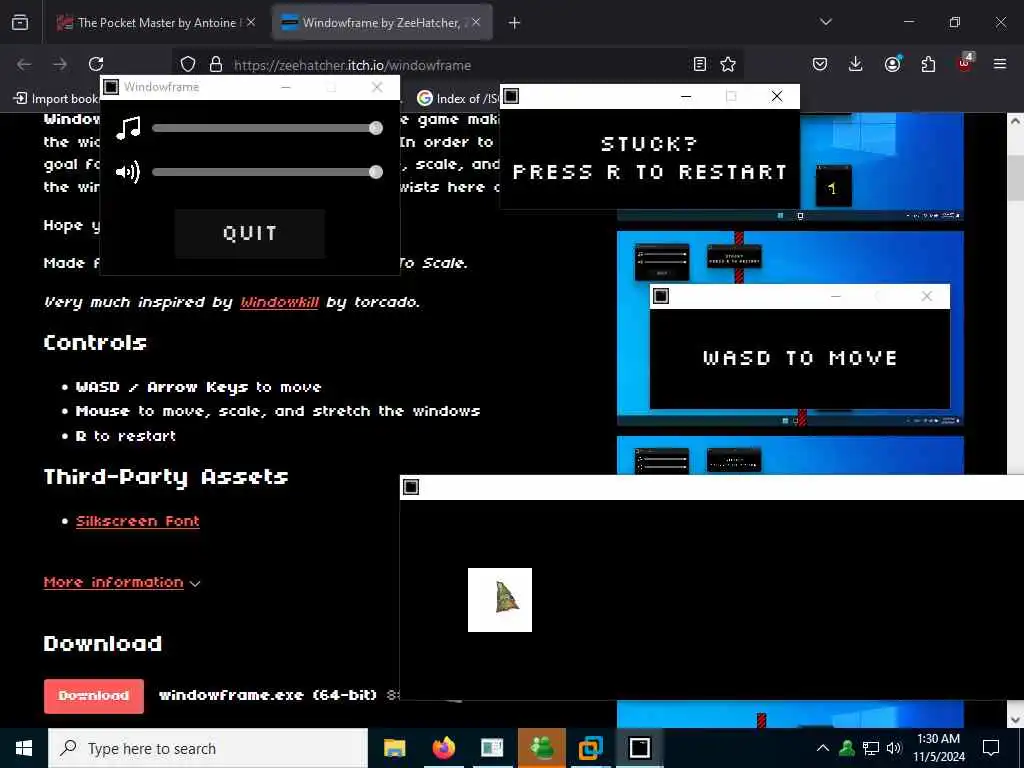Open the Windowkill link
The width and height of the screenshot is (1024, 768).
[280, 302]
